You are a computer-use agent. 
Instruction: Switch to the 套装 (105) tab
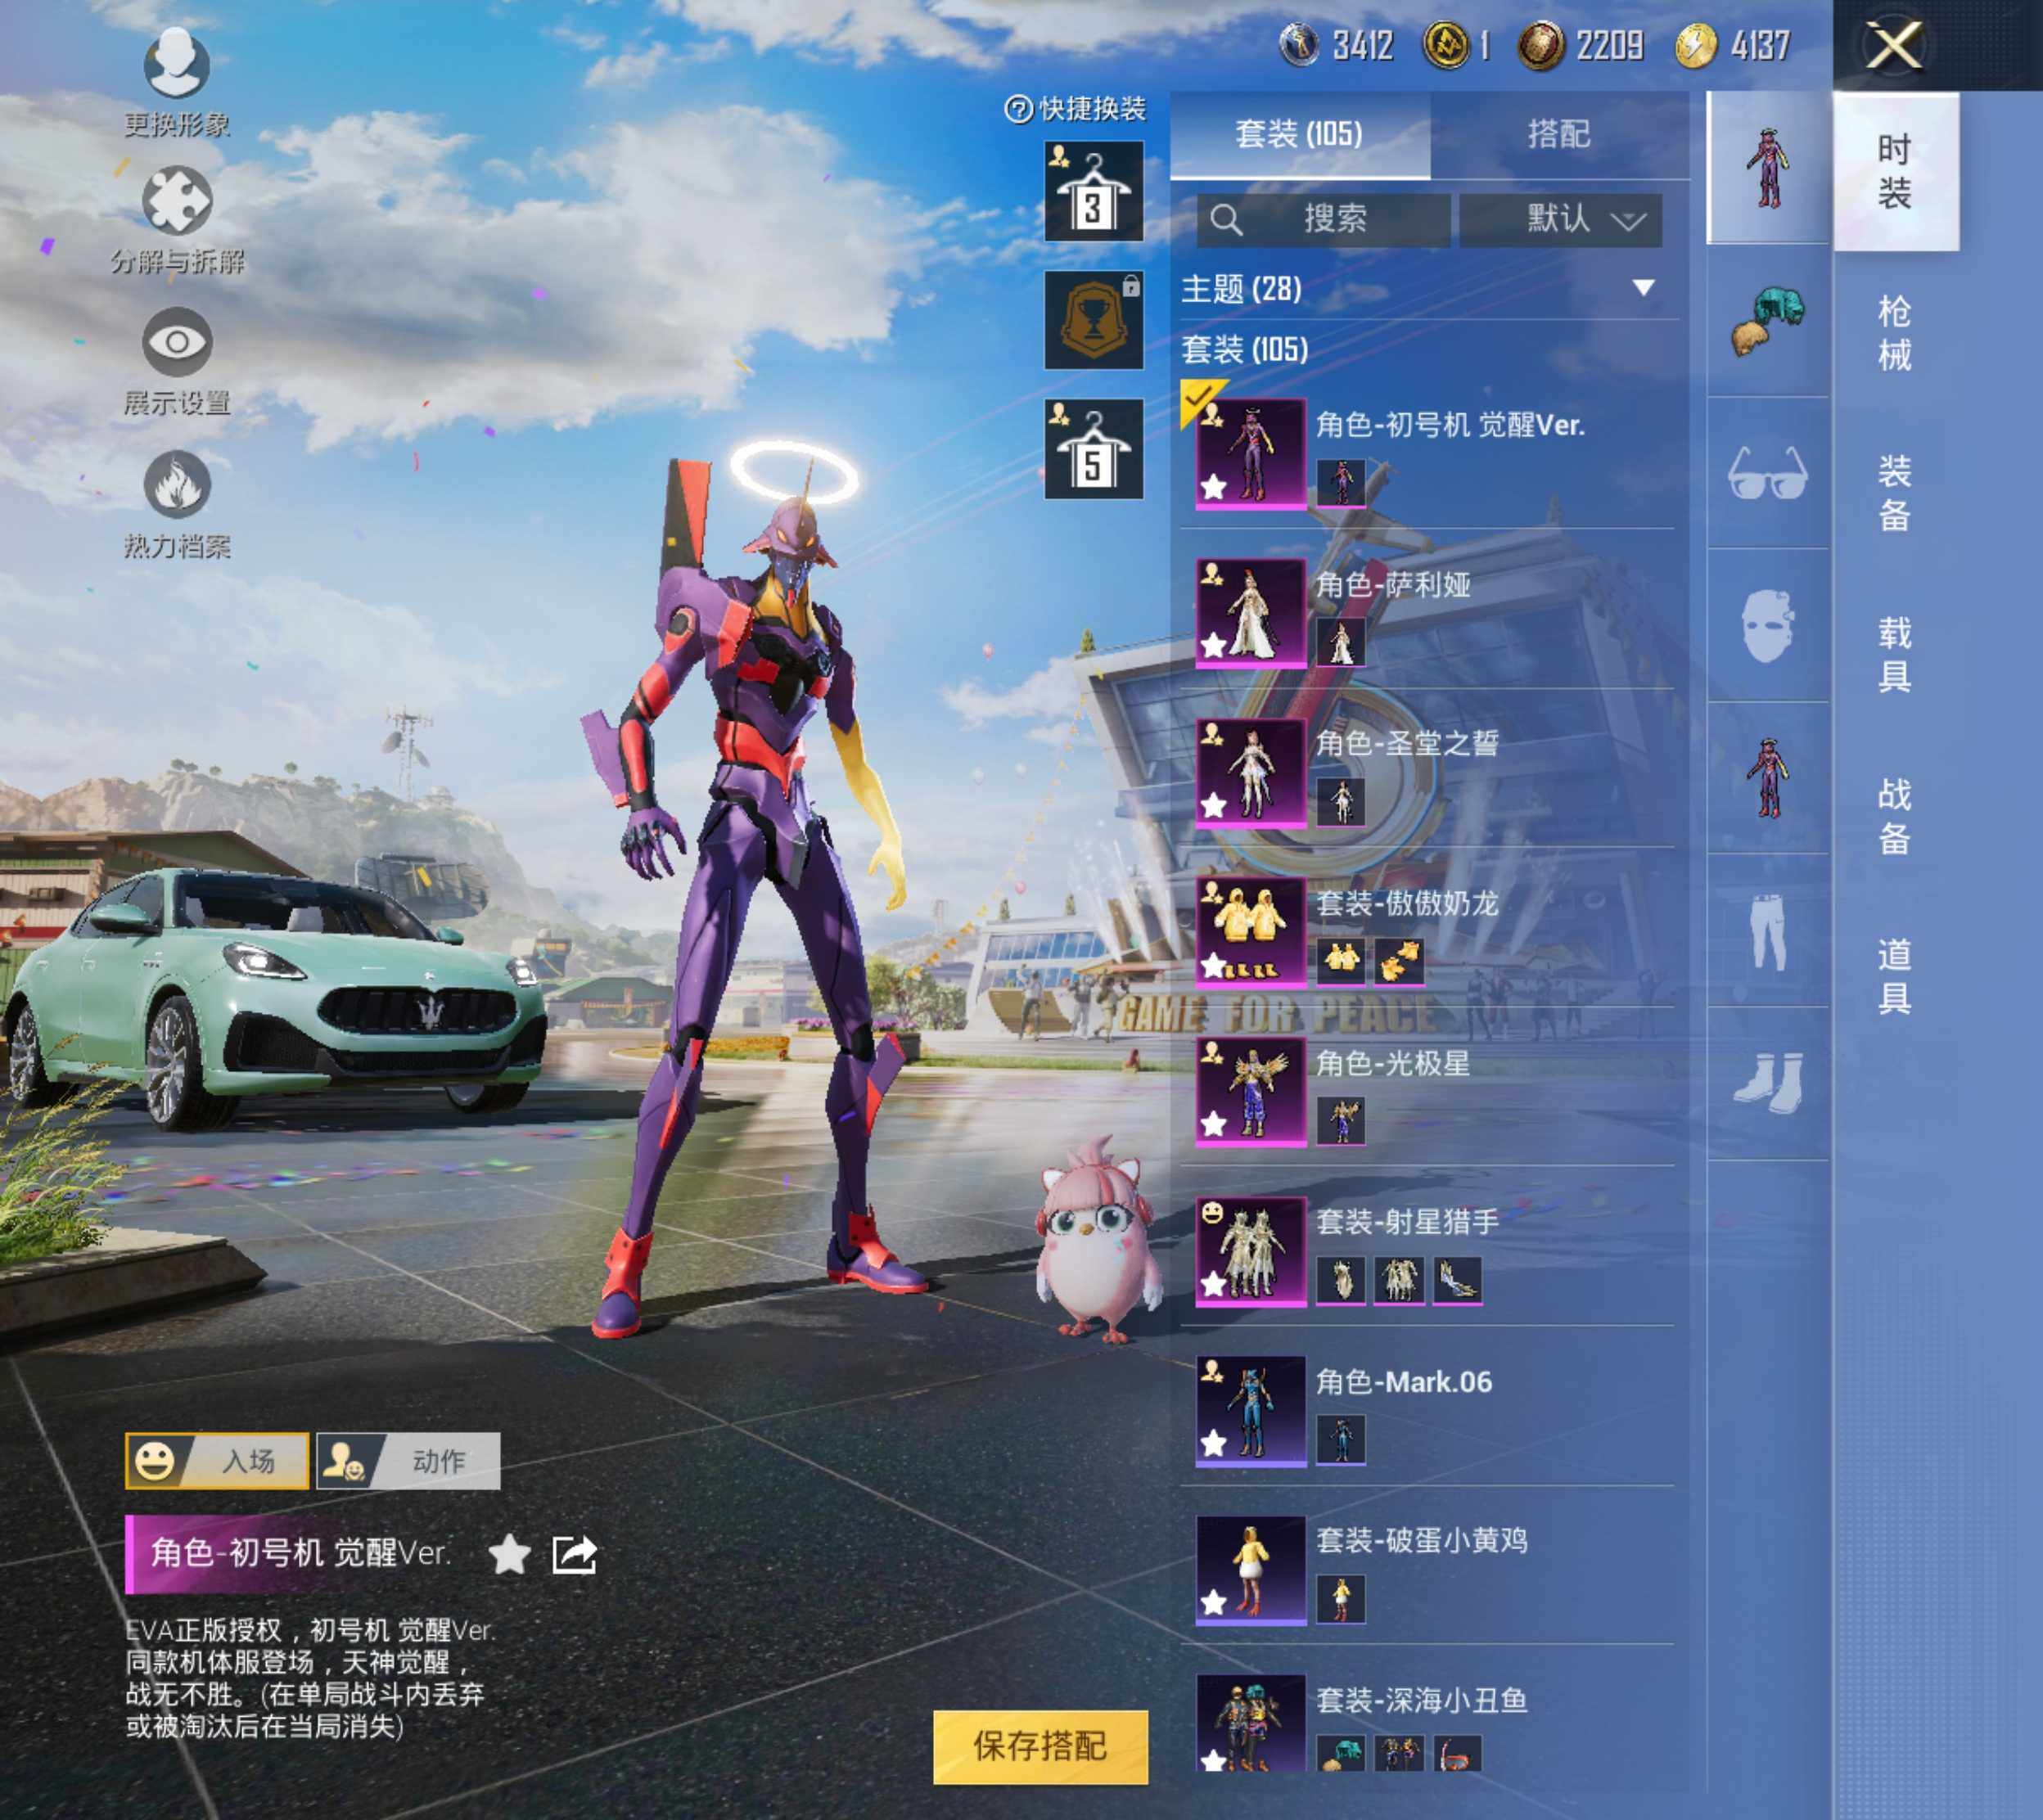coord(1300,134)
